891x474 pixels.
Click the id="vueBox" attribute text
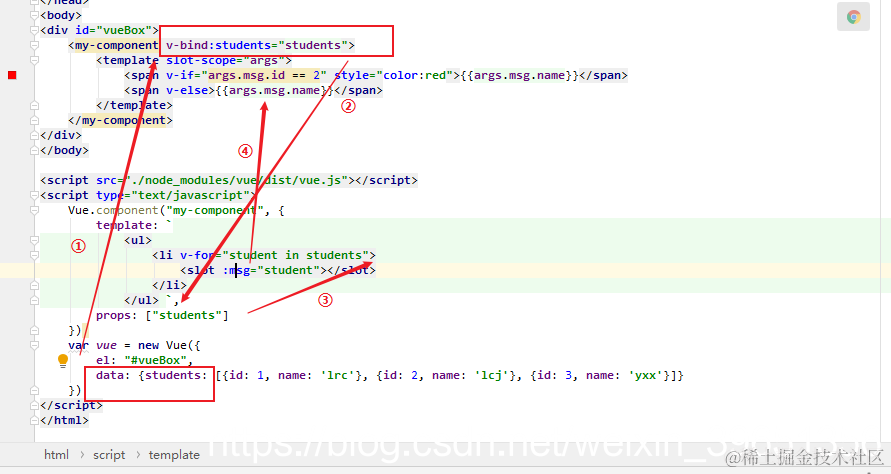[114, 30]
